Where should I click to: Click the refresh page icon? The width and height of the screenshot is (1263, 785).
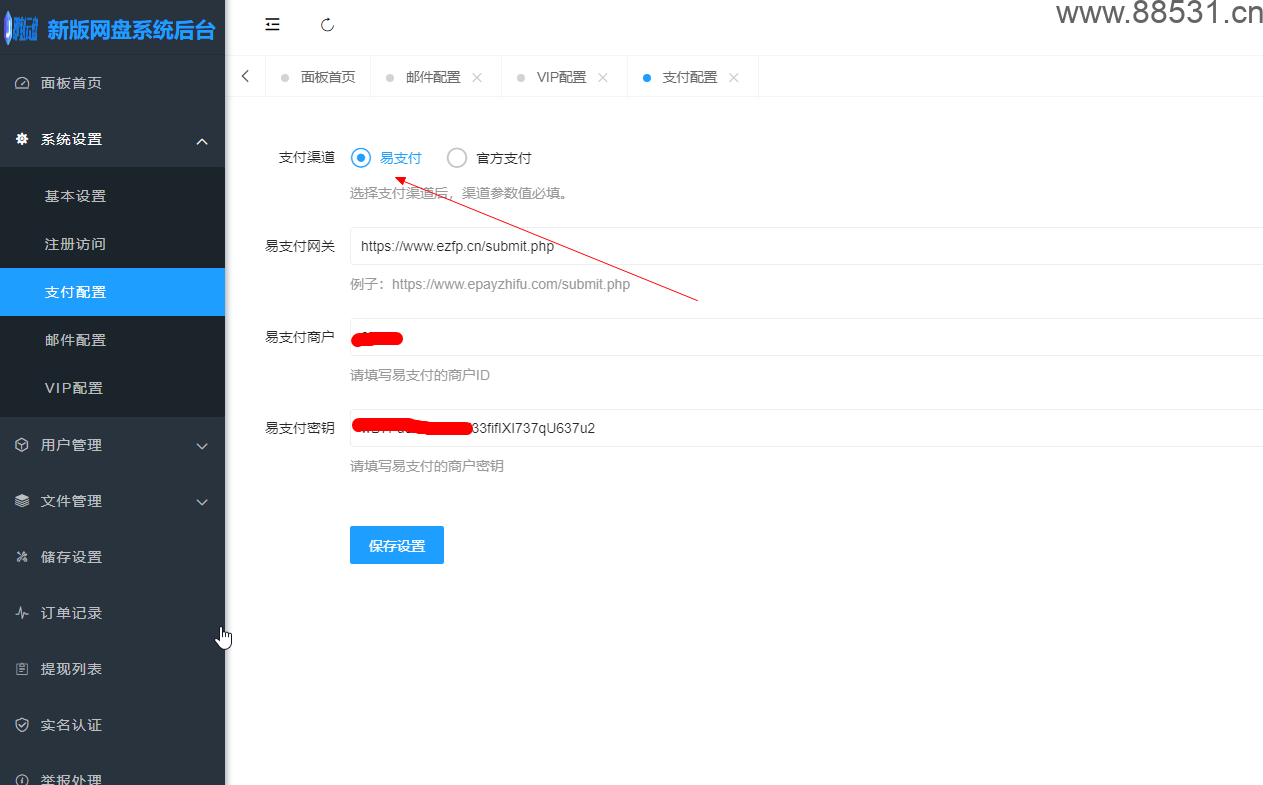327,25
